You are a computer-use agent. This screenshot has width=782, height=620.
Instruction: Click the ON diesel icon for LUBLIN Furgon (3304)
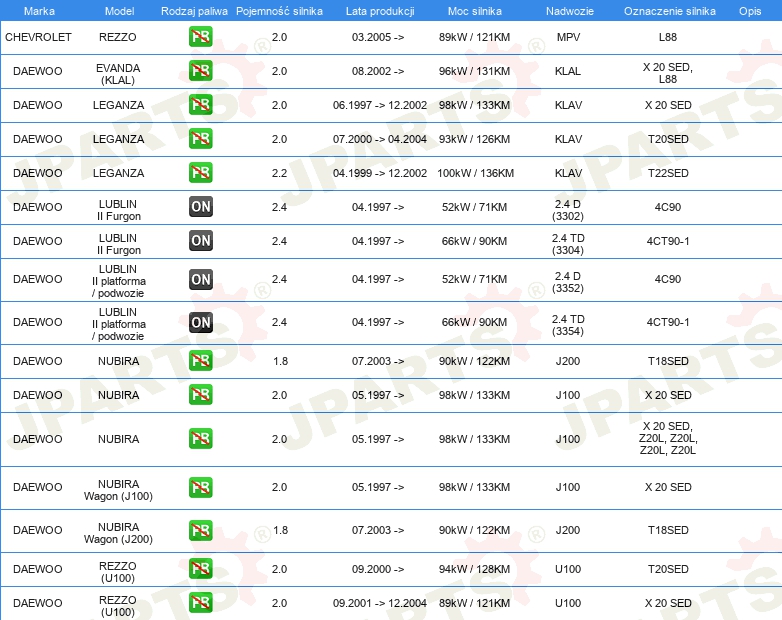coord(200,240)
